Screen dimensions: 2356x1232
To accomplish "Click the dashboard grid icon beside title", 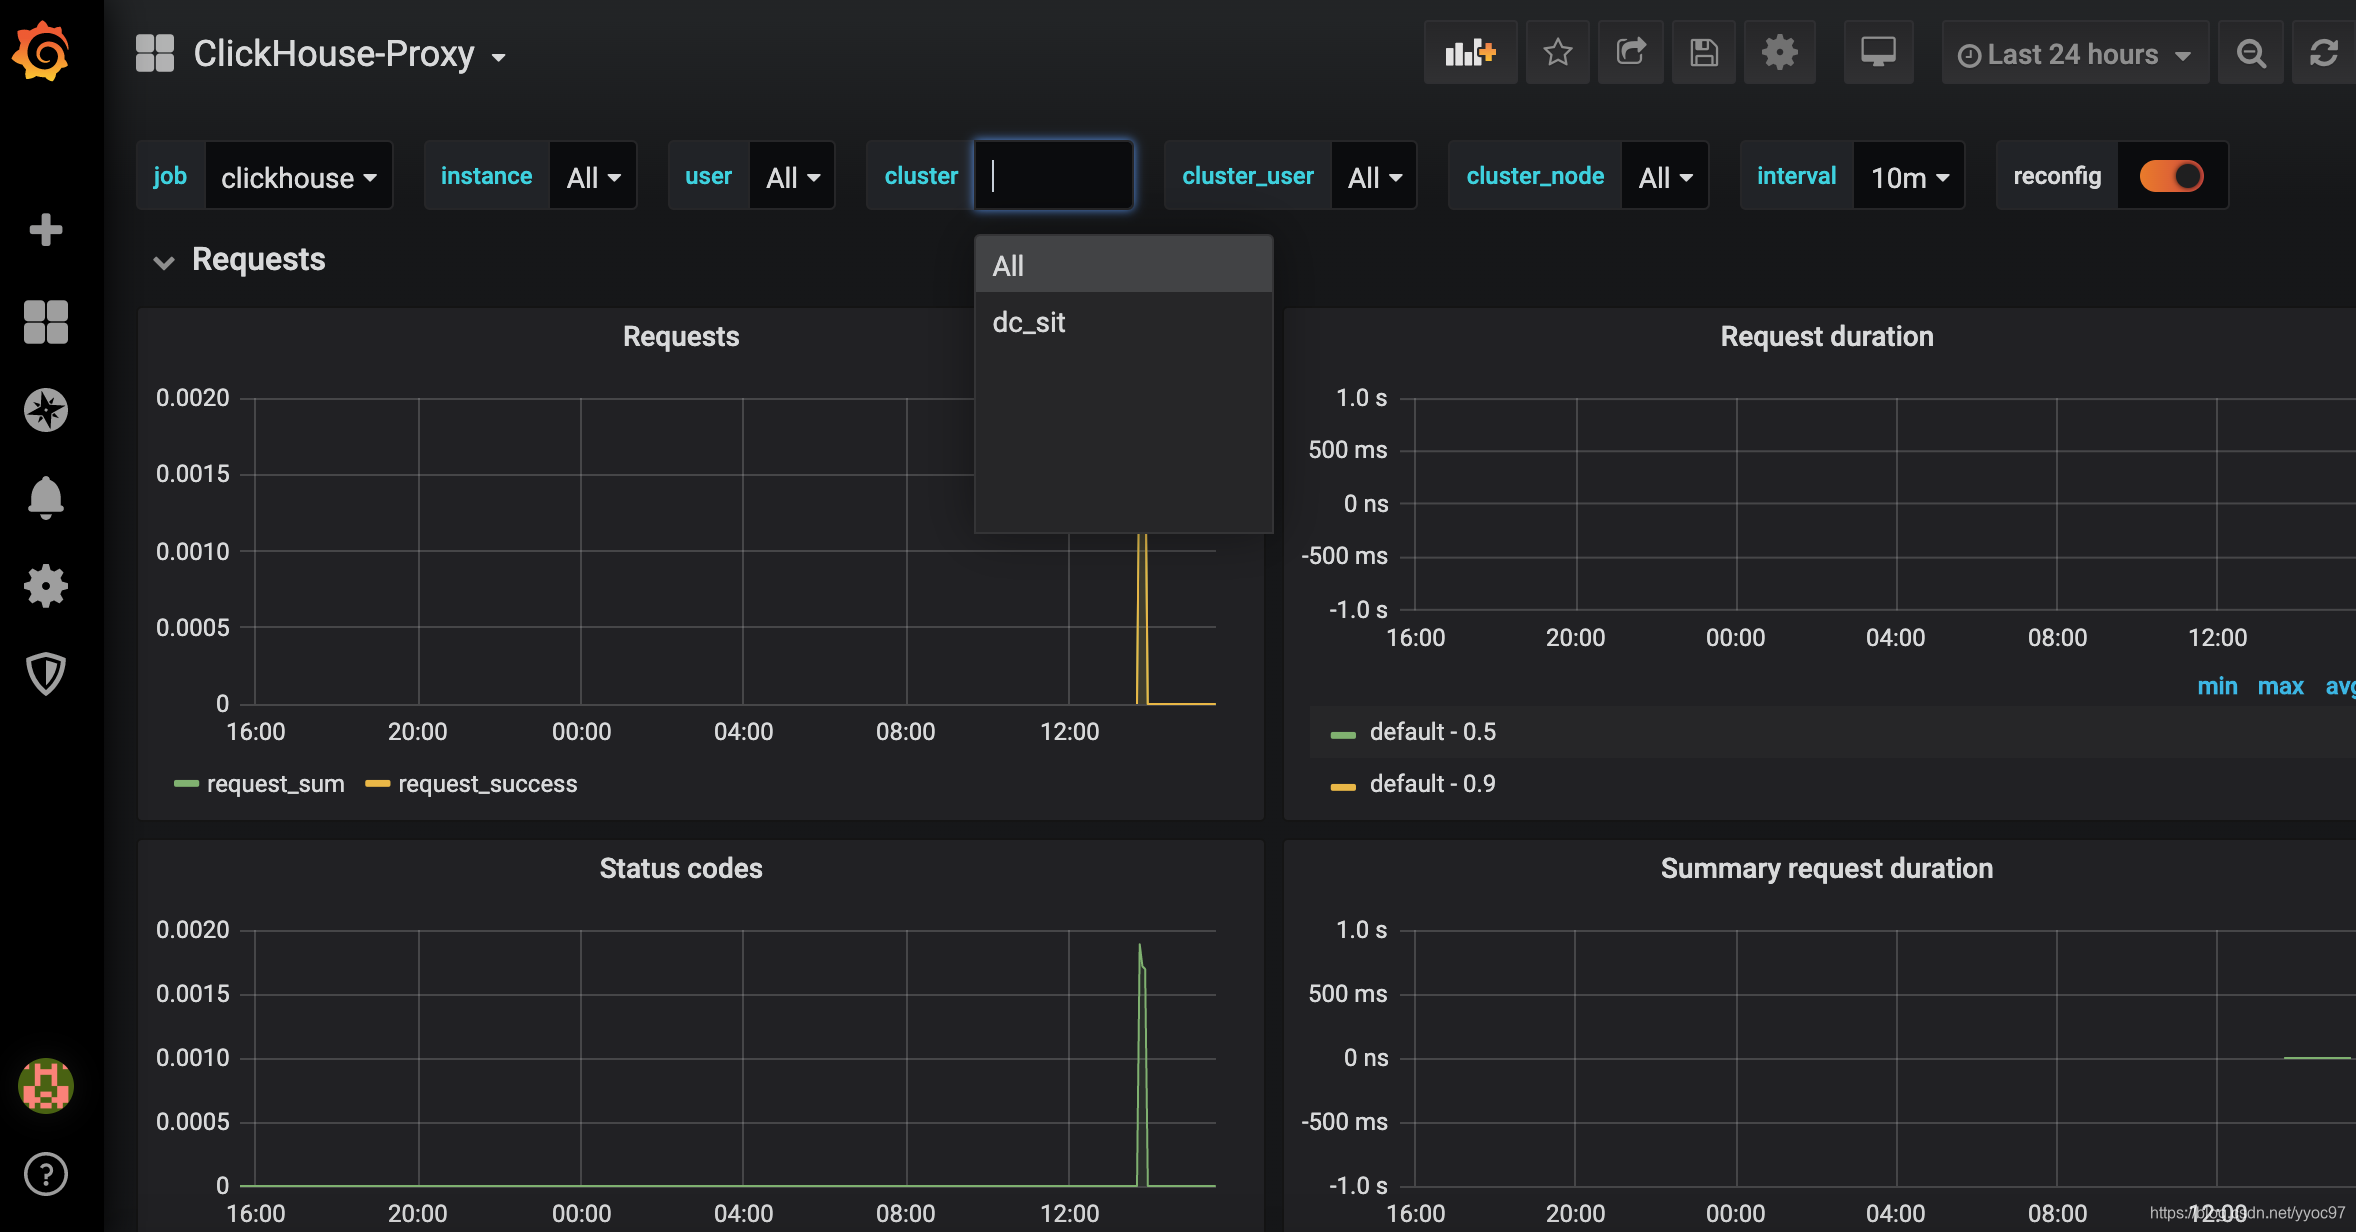I will pos(155,53).
